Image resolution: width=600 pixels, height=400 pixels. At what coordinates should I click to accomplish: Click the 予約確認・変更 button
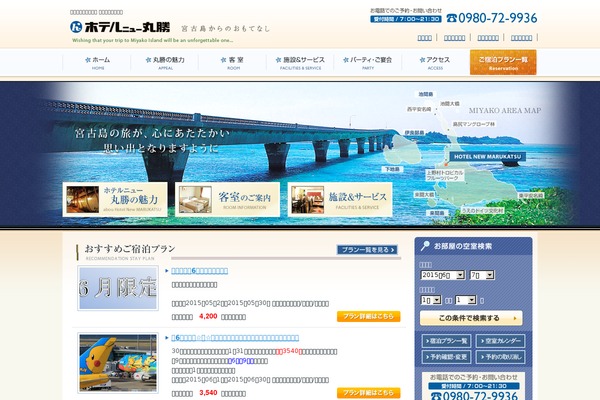coord(446,357)
